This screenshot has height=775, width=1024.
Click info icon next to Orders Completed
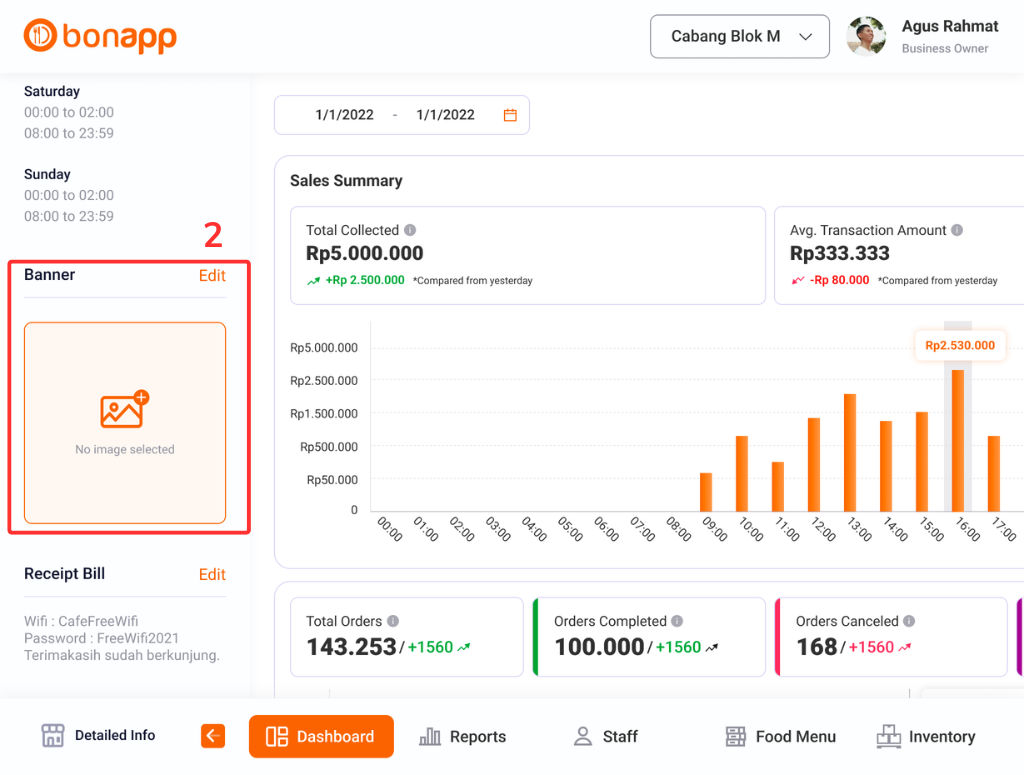tap(677, 621)
